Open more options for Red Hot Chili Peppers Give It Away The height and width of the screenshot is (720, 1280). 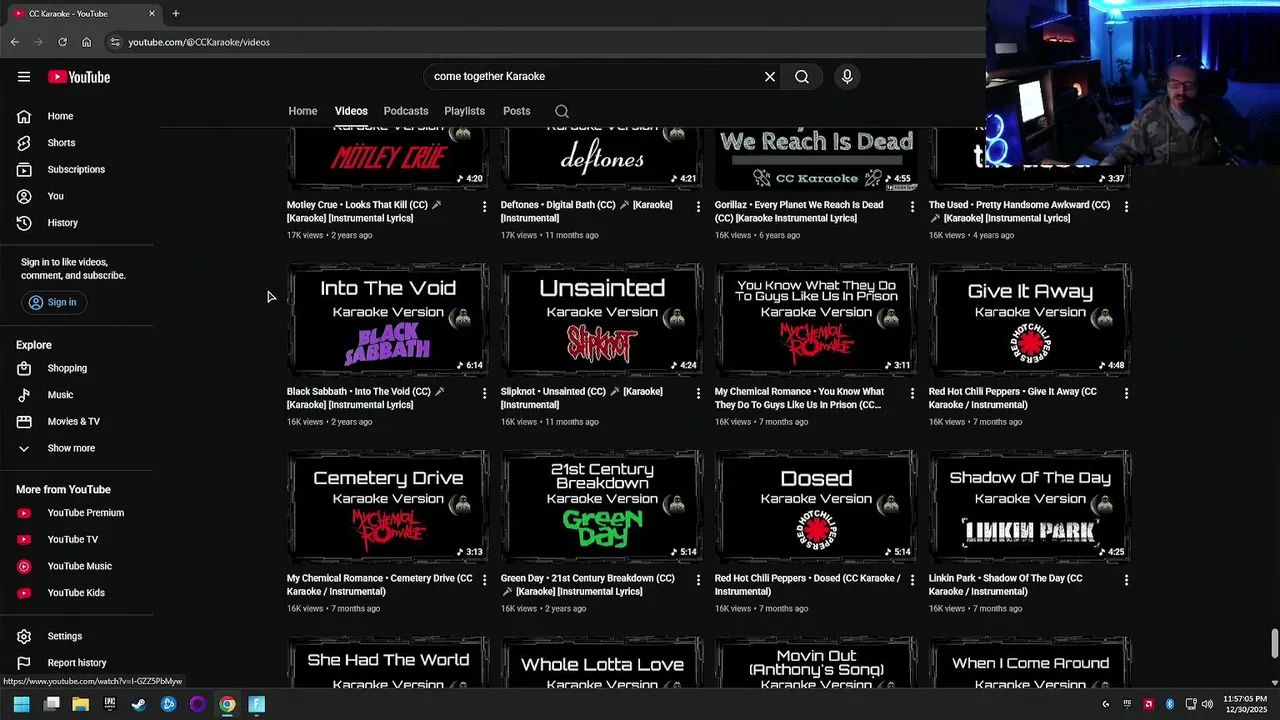coord(1127,393)
